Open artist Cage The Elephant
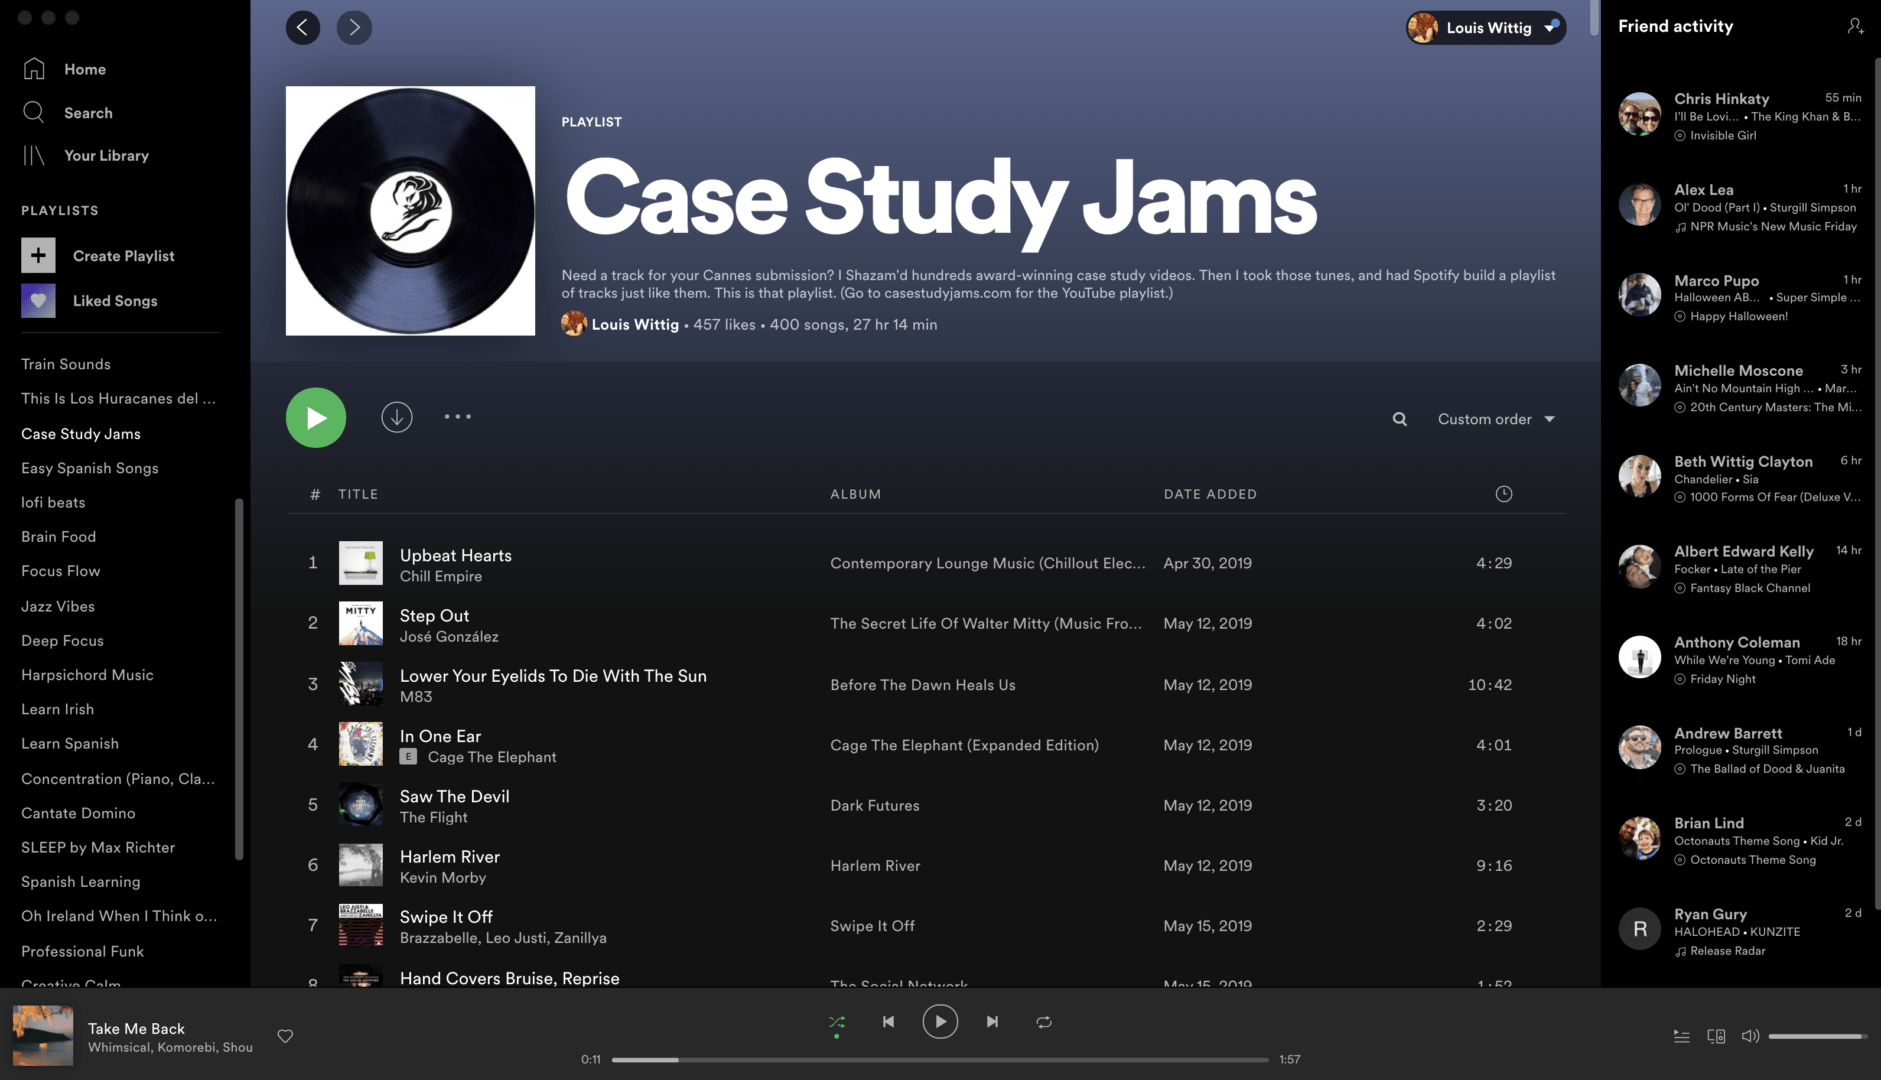 click(492, 757)
